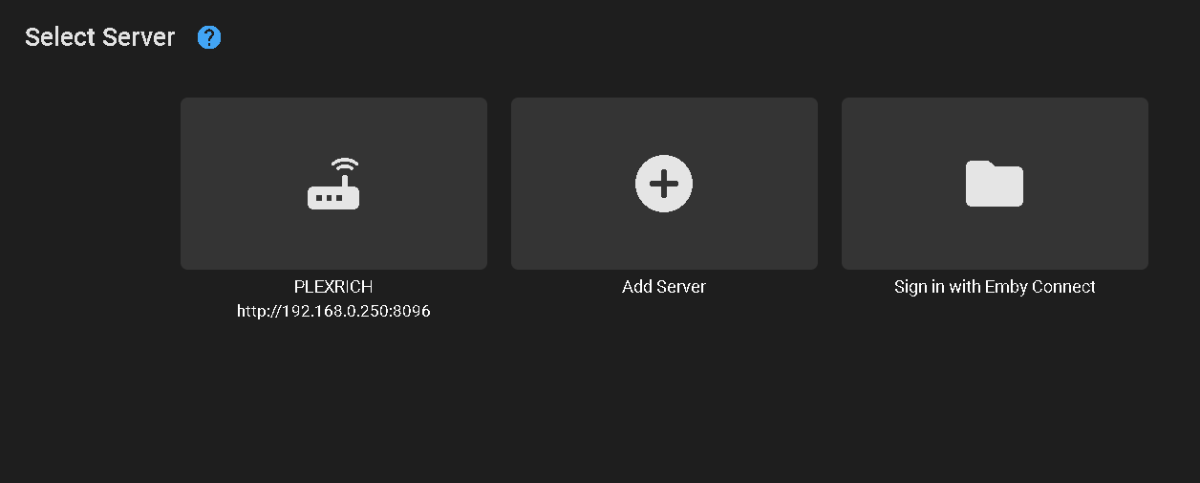This screenshot has height=483, width=1200.
Task: Click the folder icon for Emby Connect
Action: click(994, 185)
